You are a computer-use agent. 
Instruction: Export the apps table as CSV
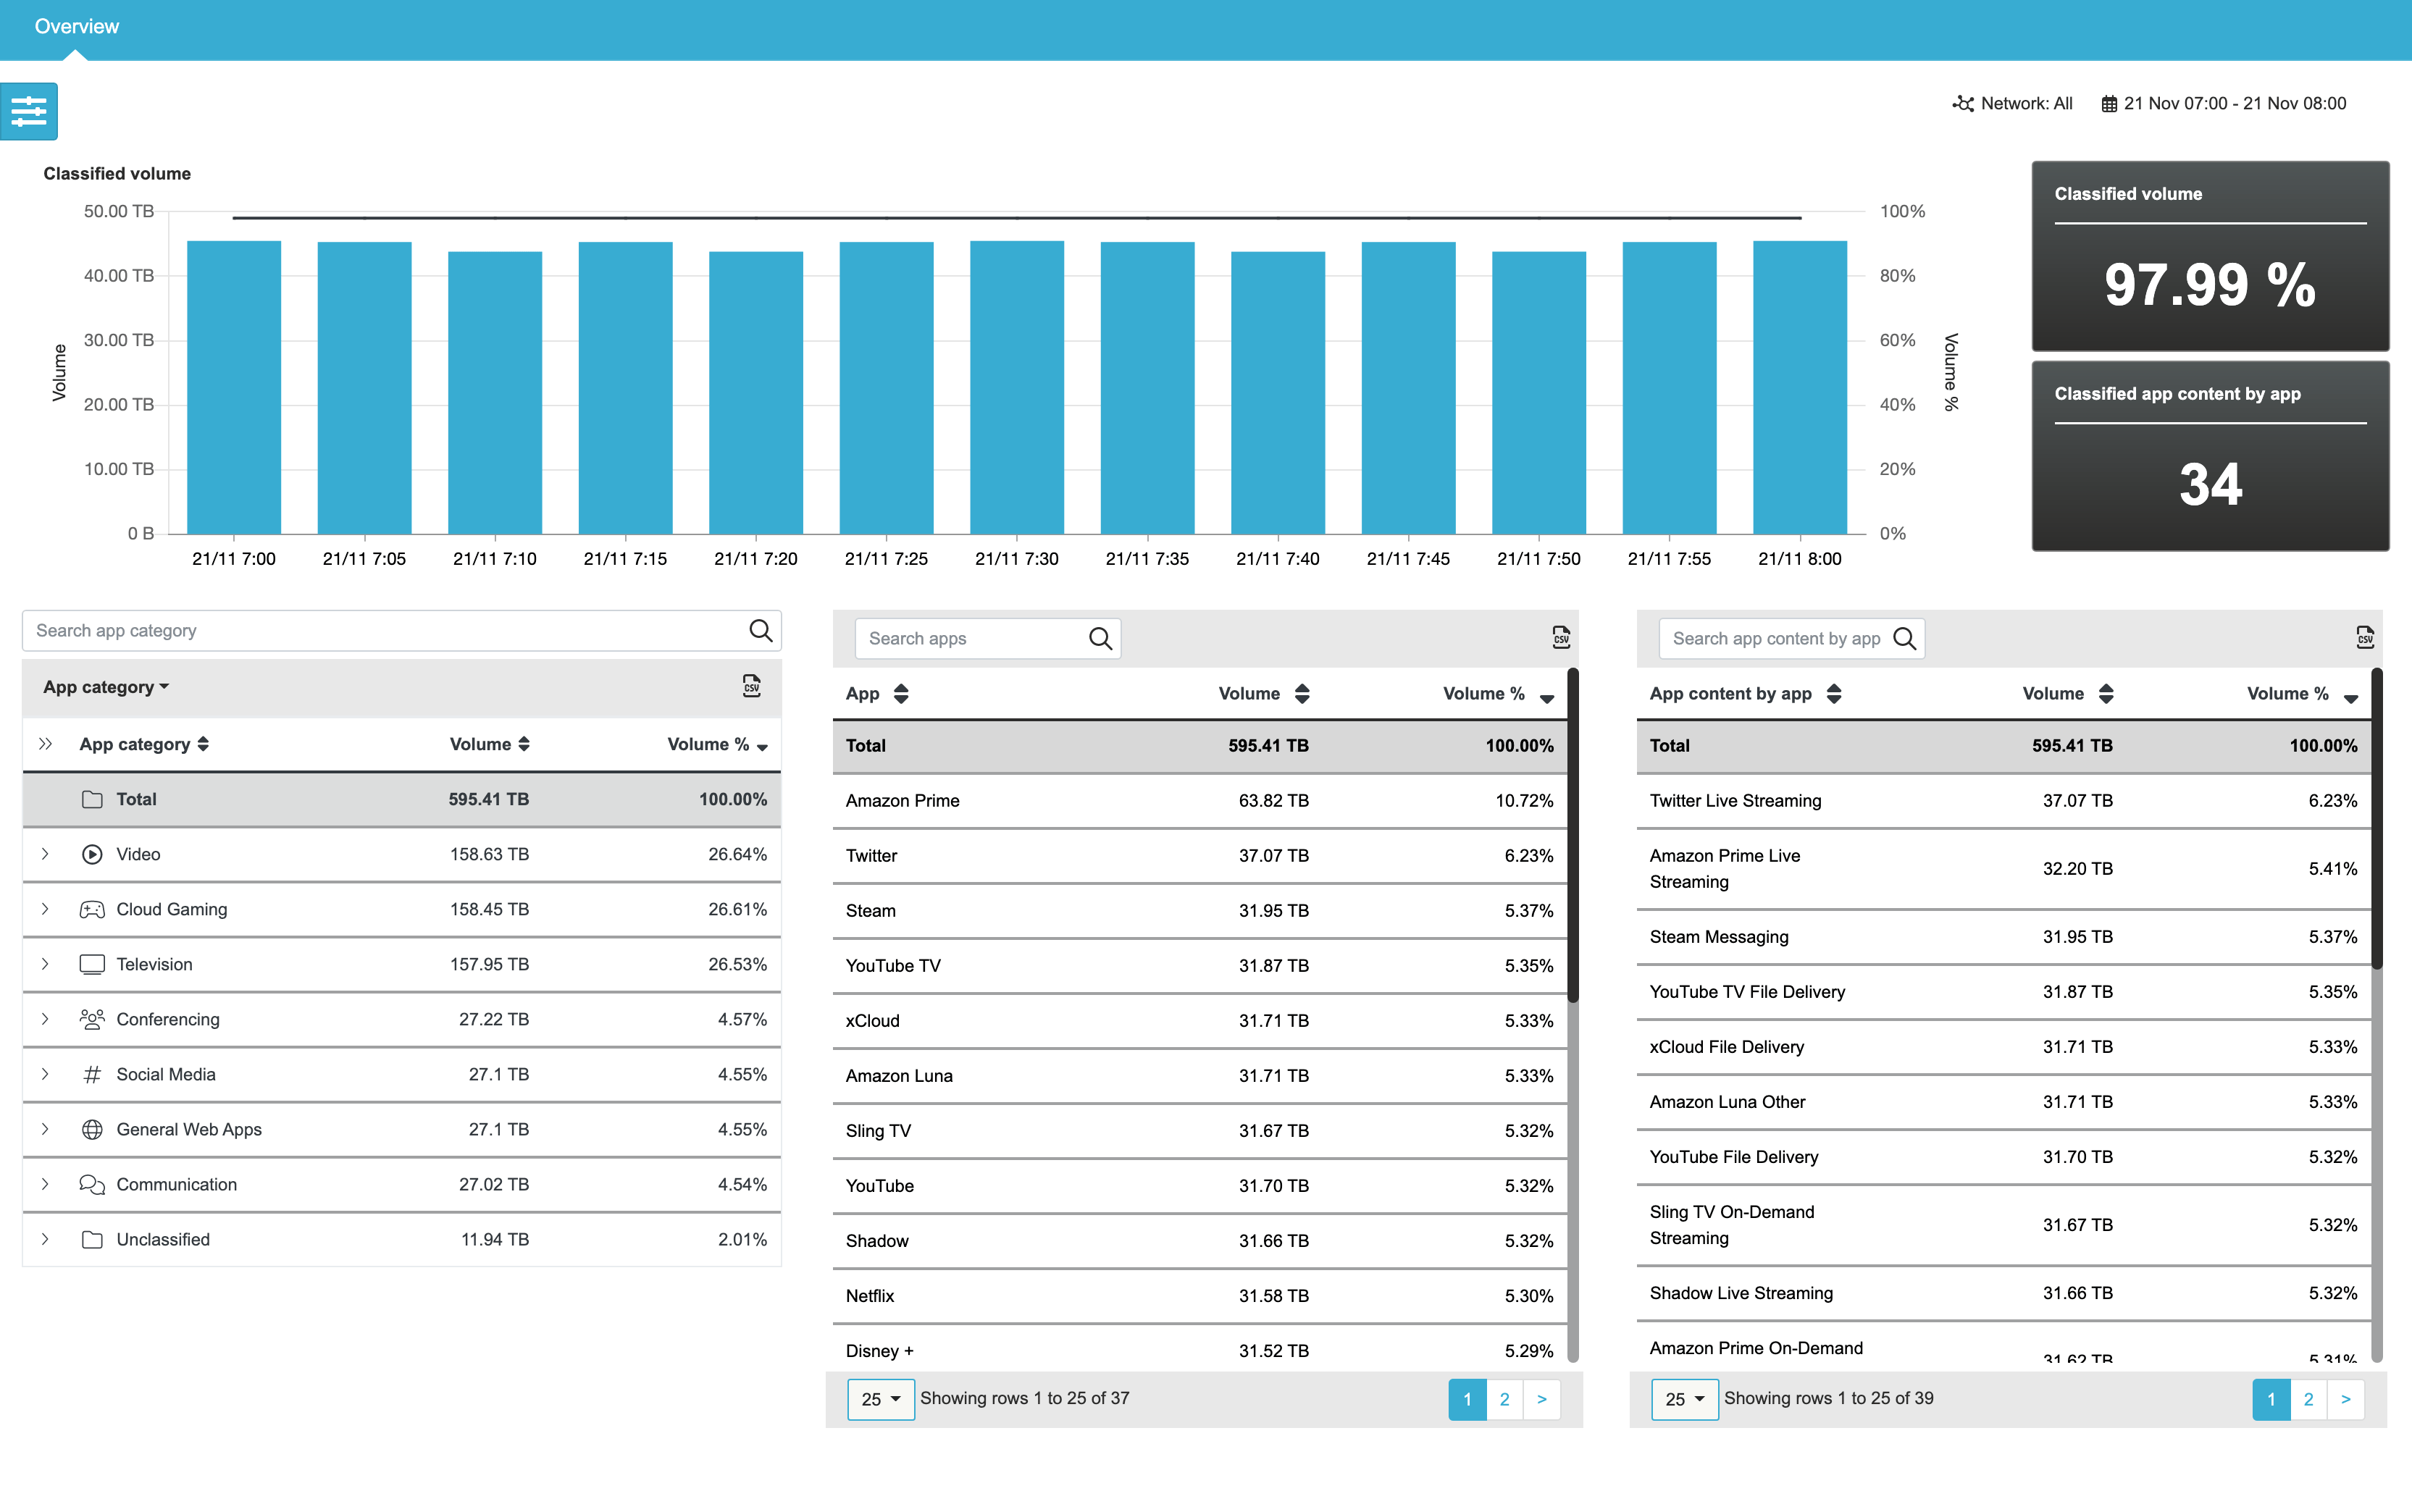(1561, 637)
